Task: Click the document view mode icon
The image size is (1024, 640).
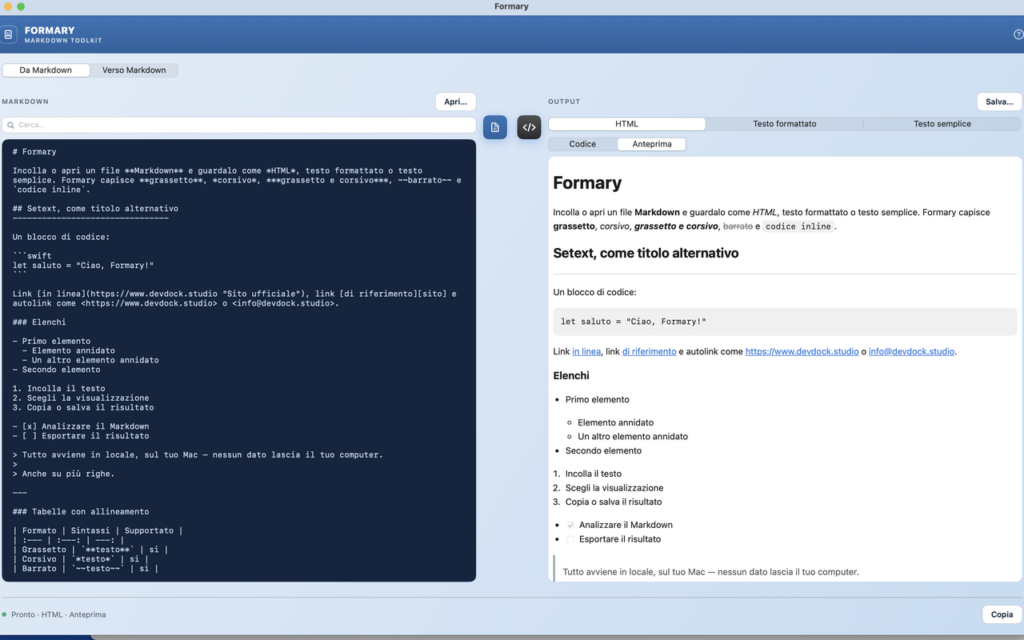Action: click(x=495, y=127)
